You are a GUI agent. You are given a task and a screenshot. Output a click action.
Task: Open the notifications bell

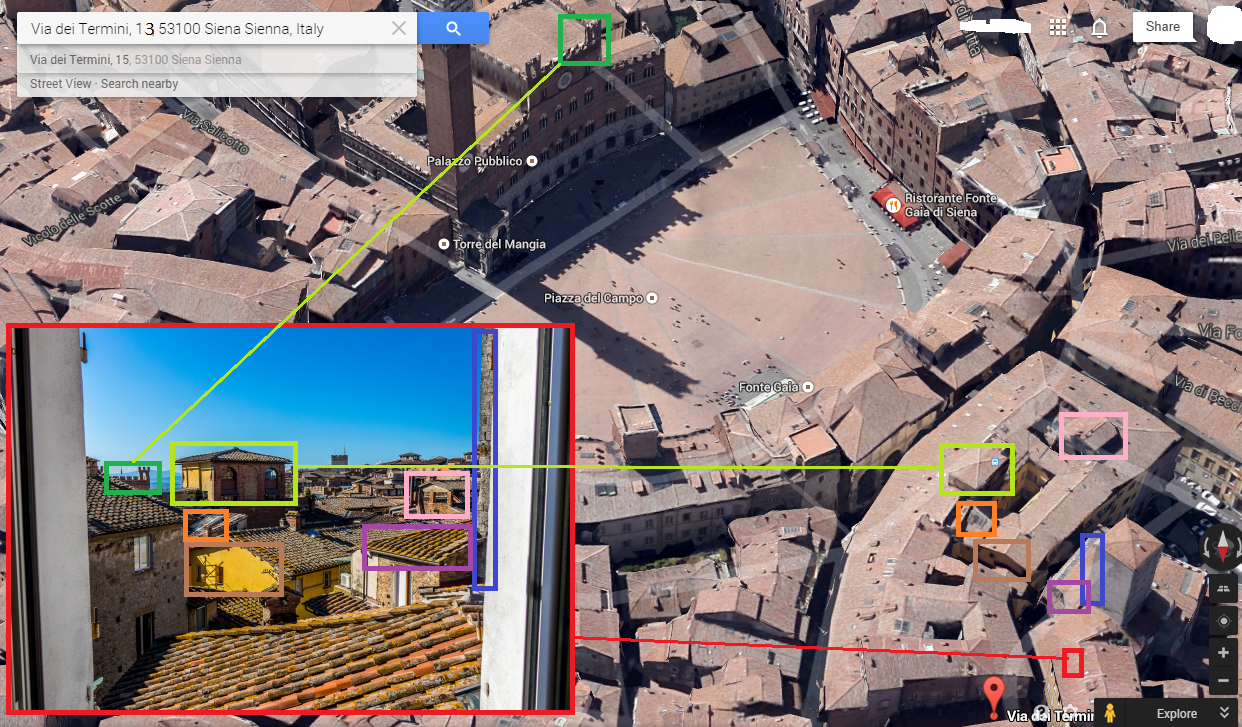pos(1099,27)
